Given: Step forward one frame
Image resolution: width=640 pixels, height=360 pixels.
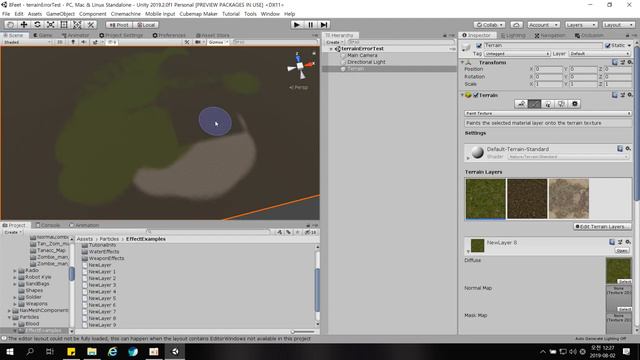Looking at the screenshot, I should point(324,25).
